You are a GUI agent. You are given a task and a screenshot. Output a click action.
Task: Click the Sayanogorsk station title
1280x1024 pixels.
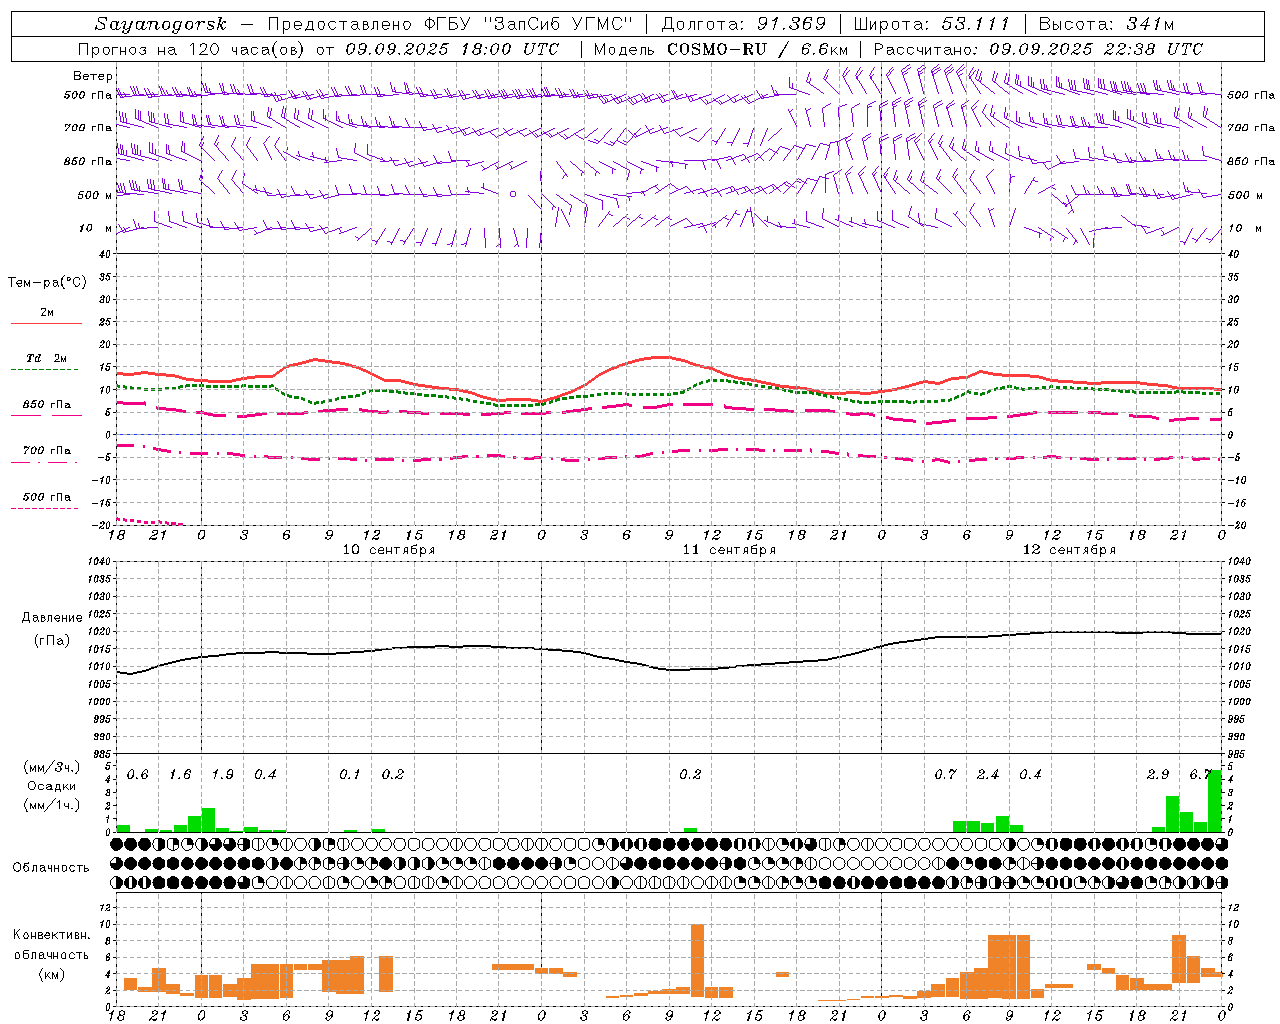pos(161,24)
